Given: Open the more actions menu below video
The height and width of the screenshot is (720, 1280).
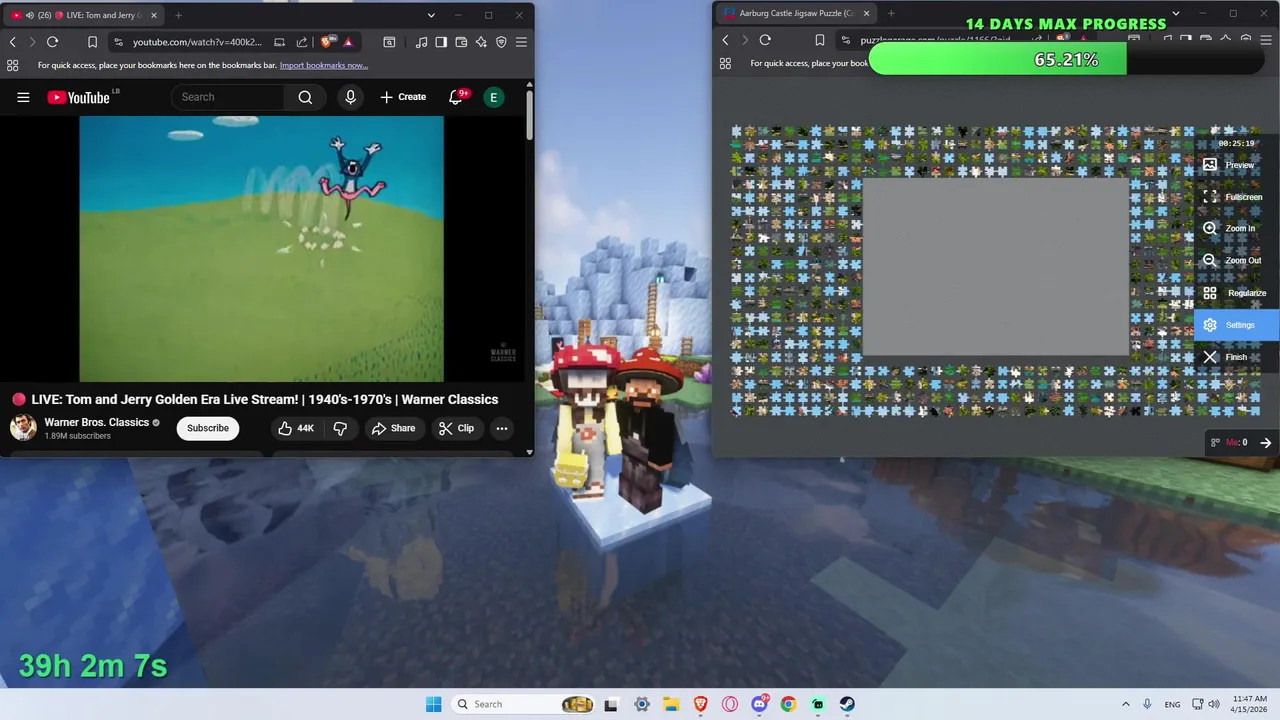Looking at the screenshot, I should pos(502,428).
